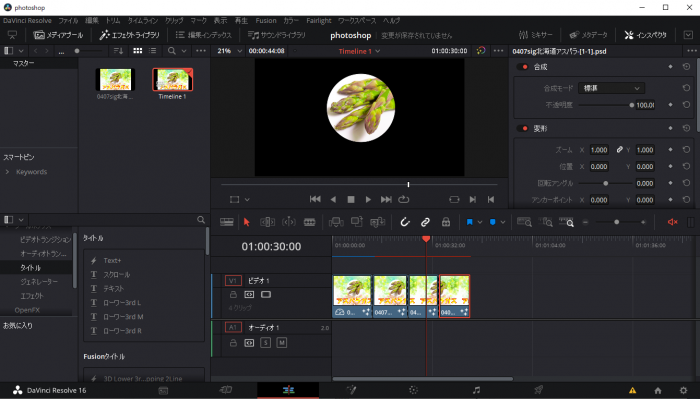Open the タイムライン menu
This screenshot has height=399, width=700.
(142, 21)
